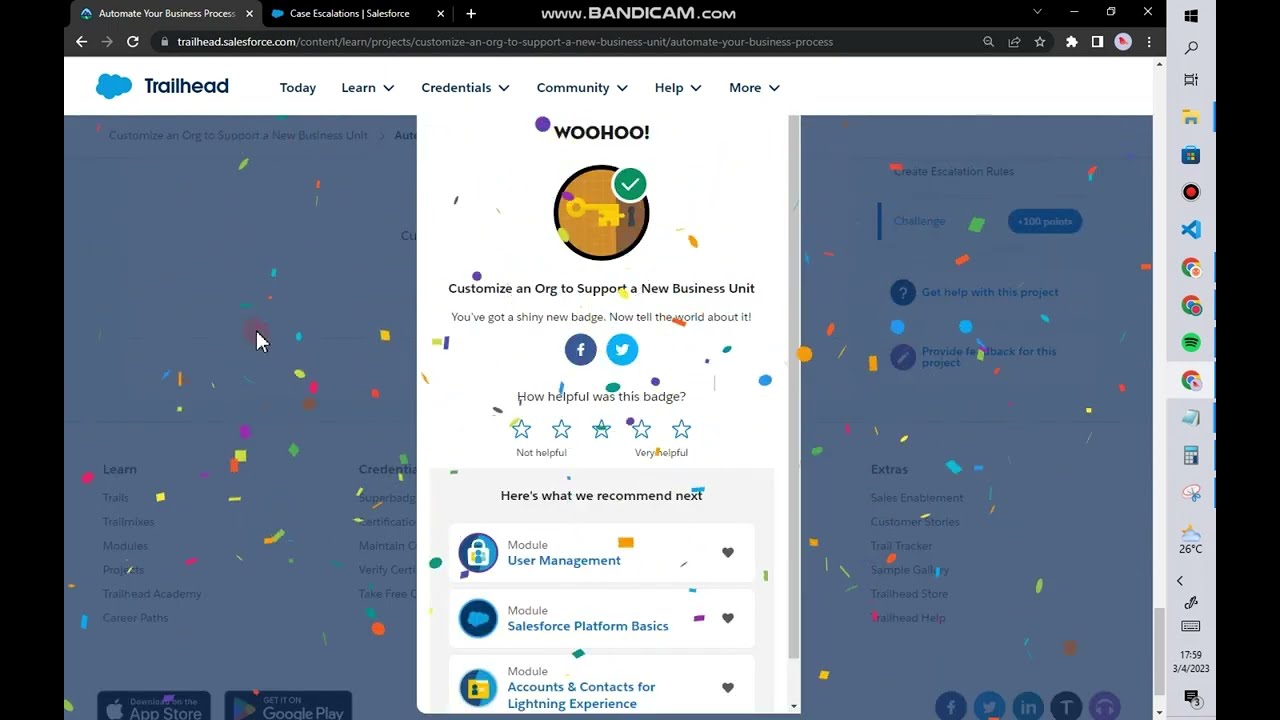Reload the current page
Image resolution: width=1280 pixels, height=720 pixels.
133,42
